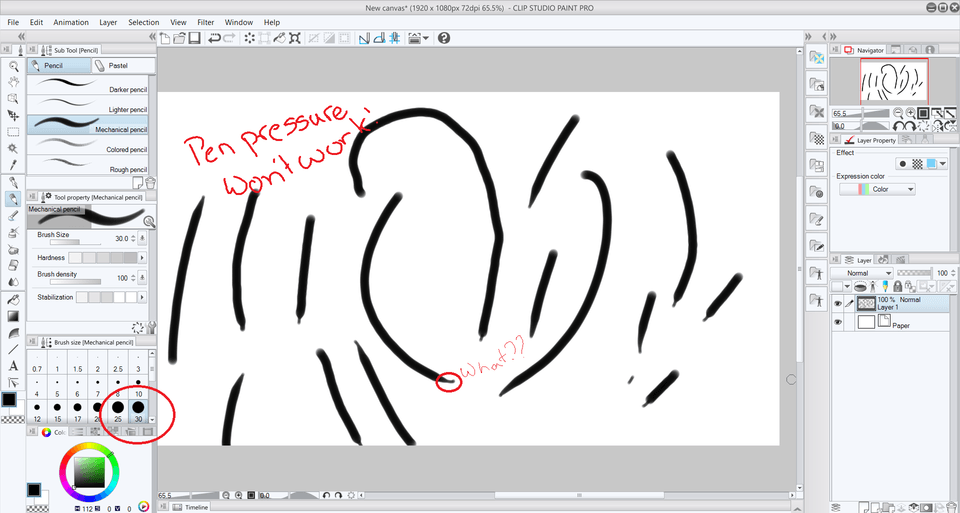
Task: Select the Gradient tool
Action: (13, 316)
